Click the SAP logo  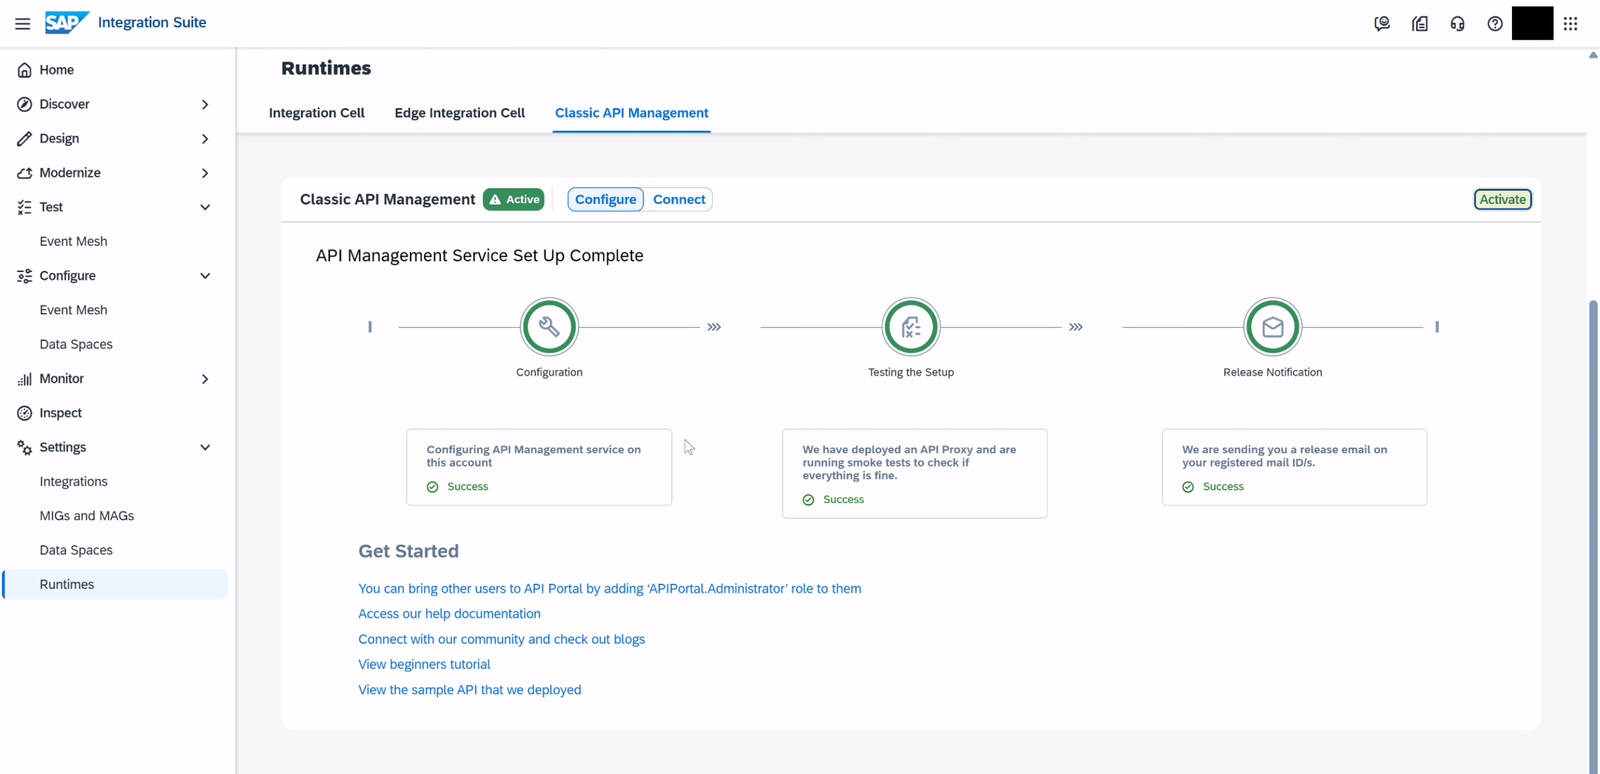pos(67,22)
